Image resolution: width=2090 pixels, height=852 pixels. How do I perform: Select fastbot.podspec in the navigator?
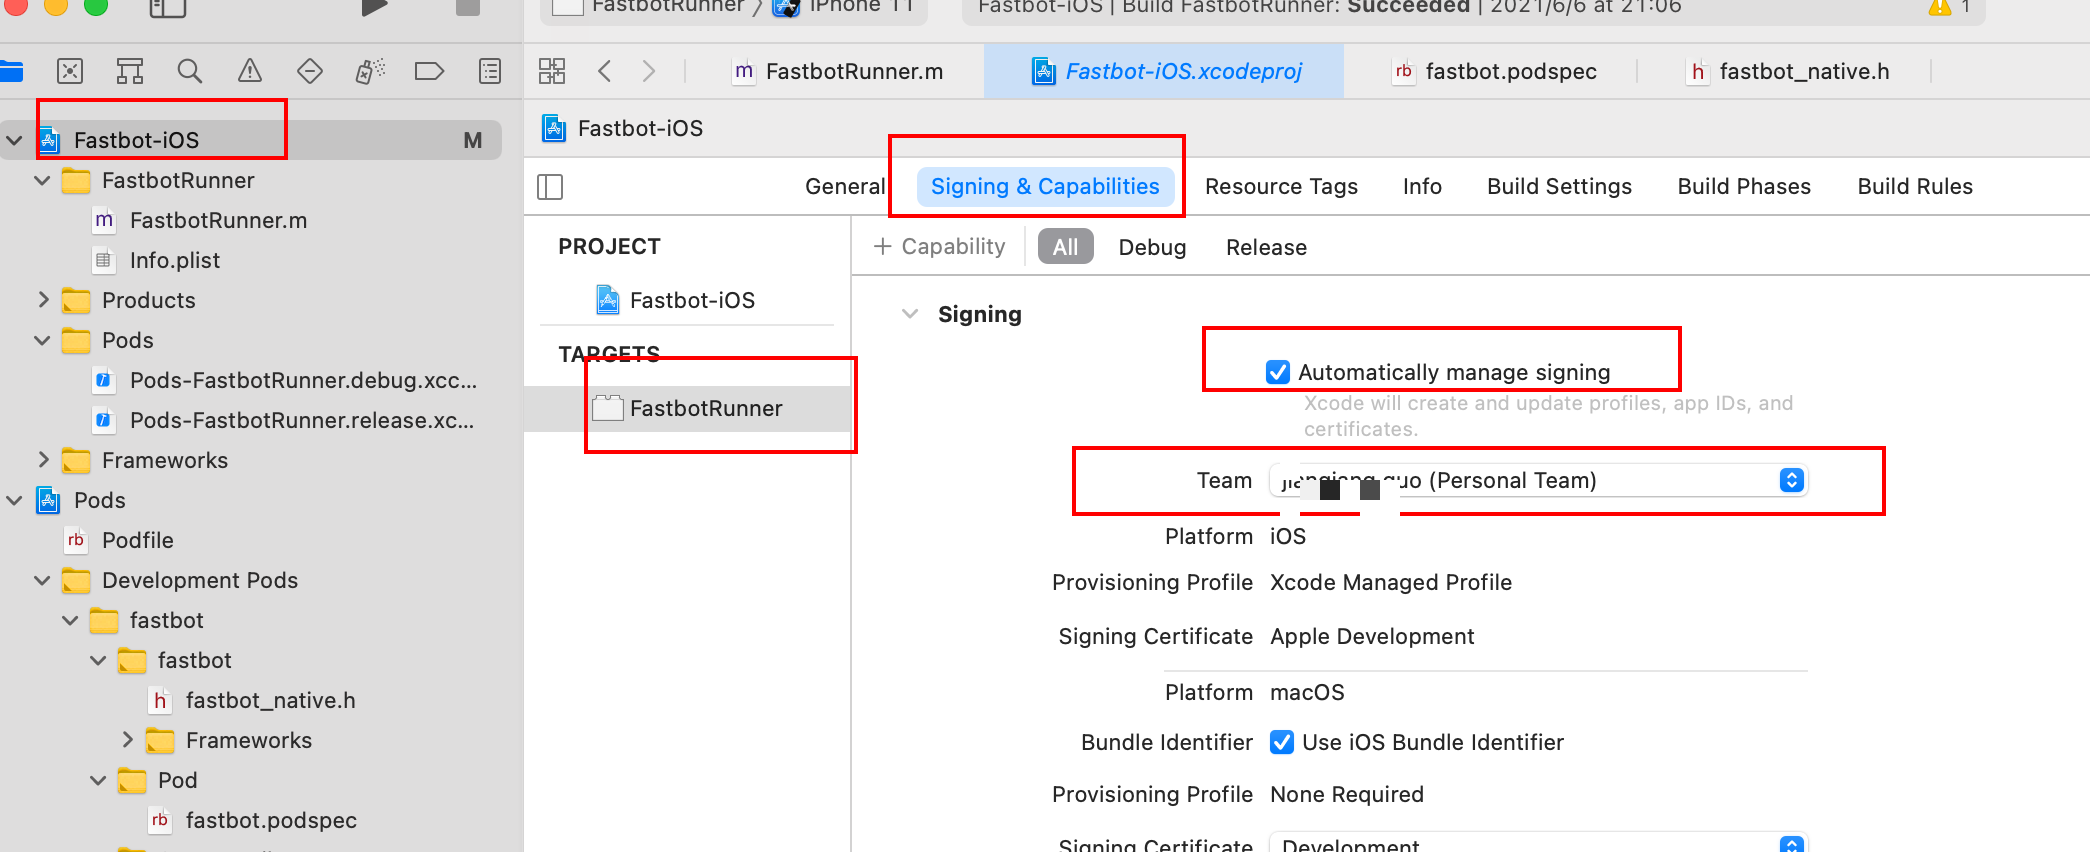coord(270,820)
